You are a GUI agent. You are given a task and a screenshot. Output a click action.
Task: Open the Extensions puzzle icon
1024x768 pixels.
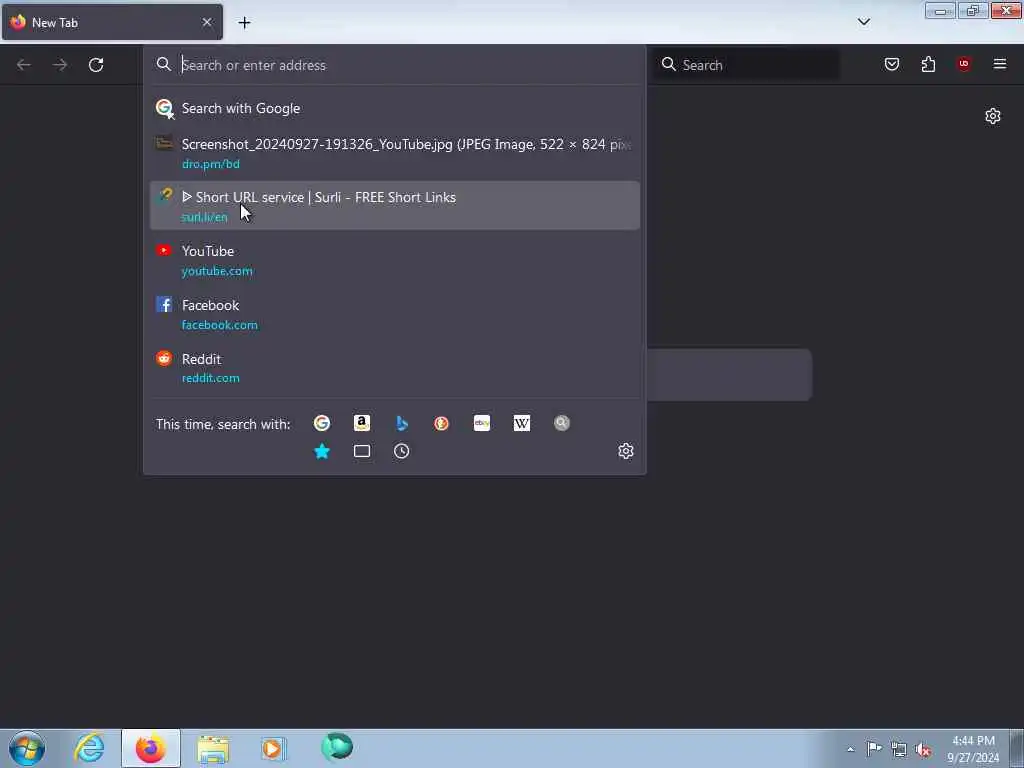point(928,64)
